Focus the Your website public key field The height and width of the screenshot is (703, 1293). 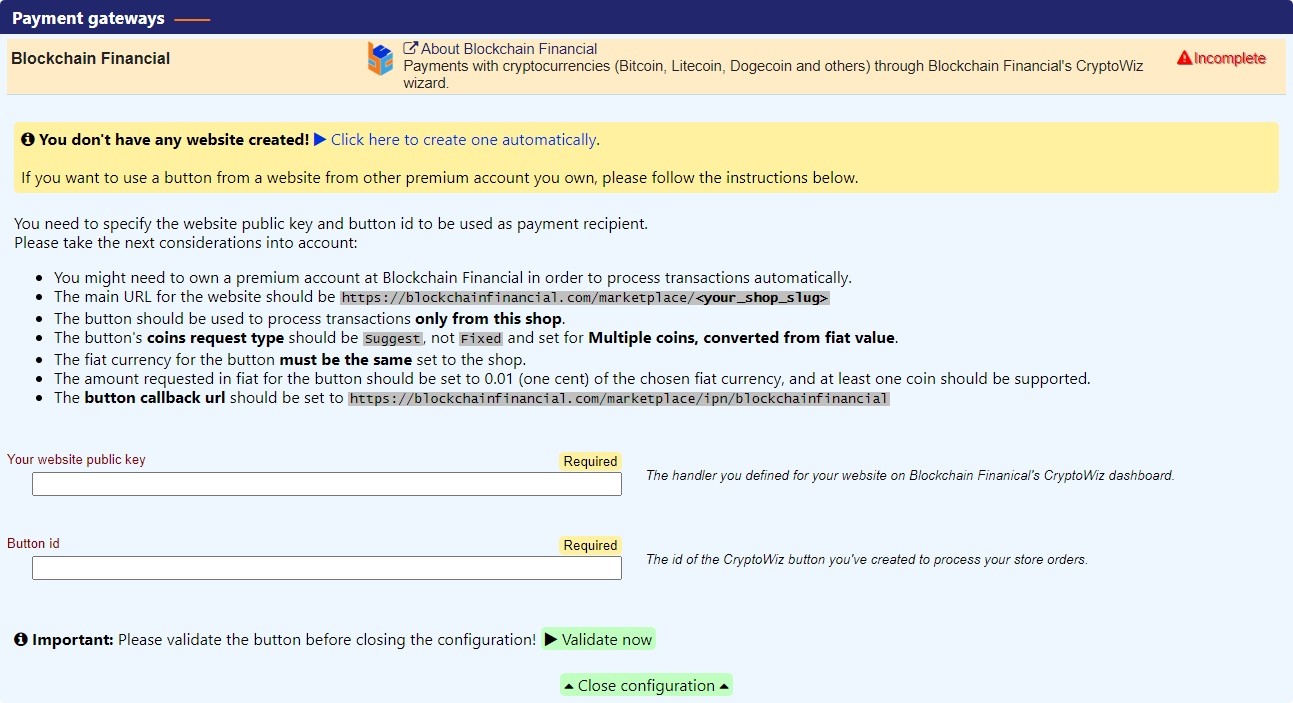(x=326, y=484)
